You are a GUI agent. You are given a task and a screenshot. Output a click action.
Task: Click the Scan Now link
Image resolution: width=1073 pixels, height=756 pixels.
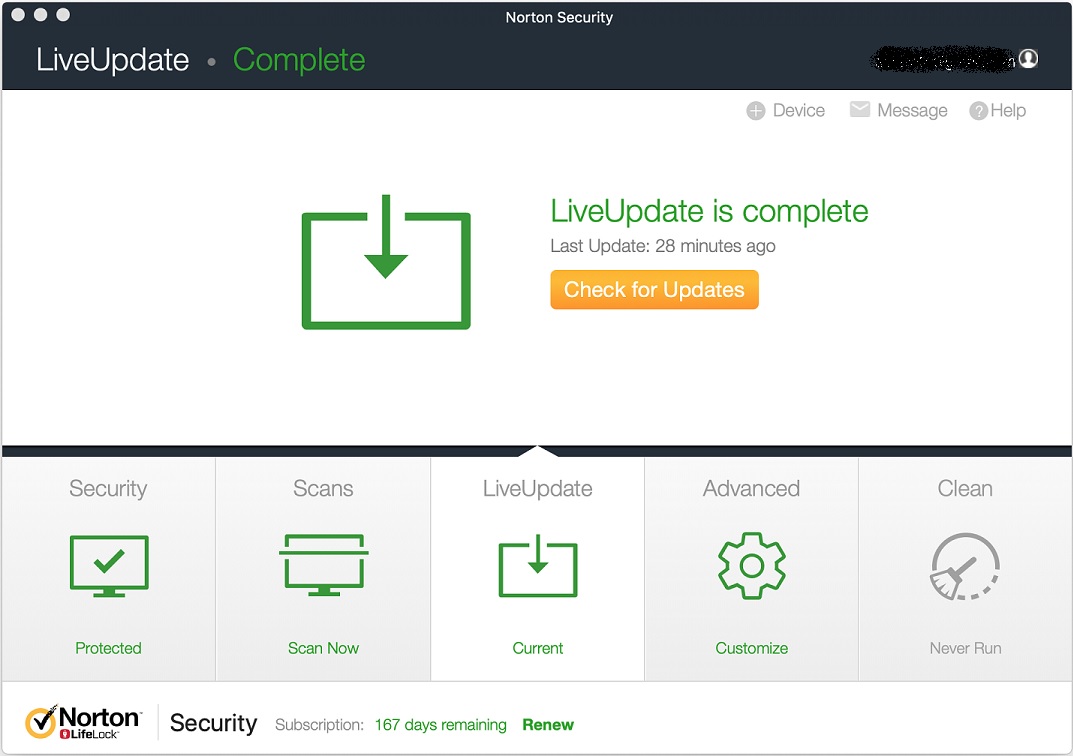click(323, 648)
